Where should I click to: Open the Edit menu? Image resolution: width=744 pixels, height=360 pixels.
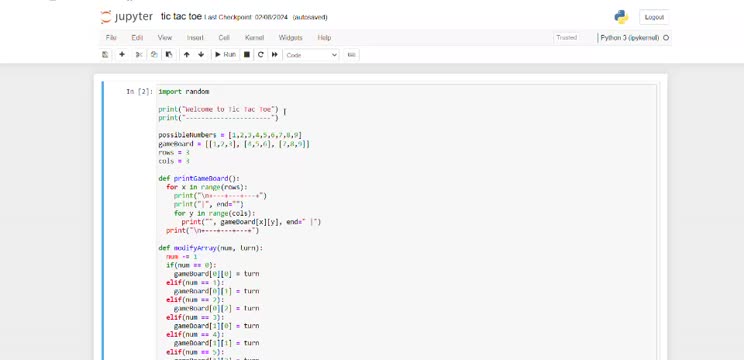137,37
